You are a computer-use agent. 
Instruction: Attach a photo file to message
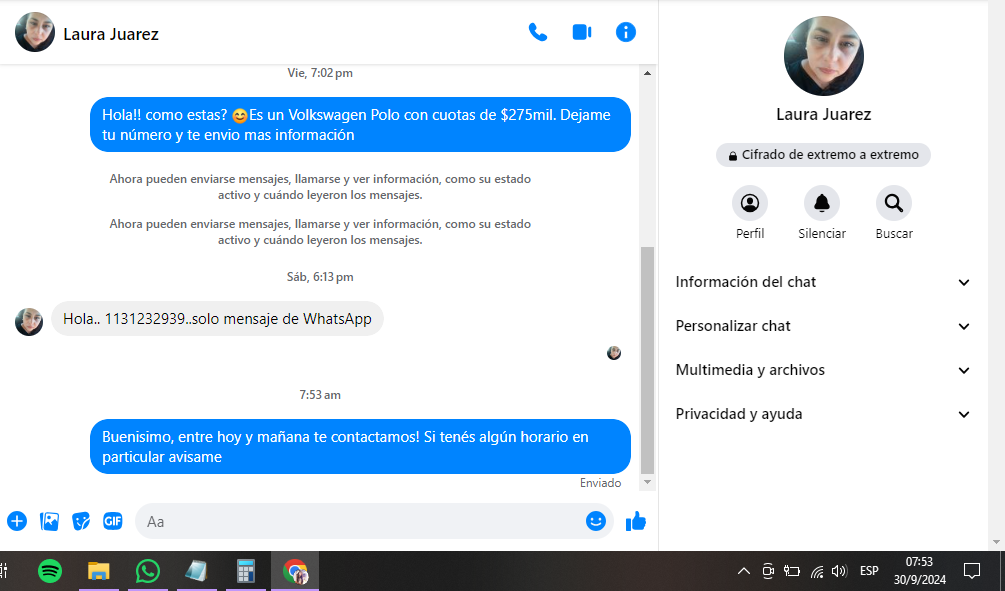tap(49, 521)
